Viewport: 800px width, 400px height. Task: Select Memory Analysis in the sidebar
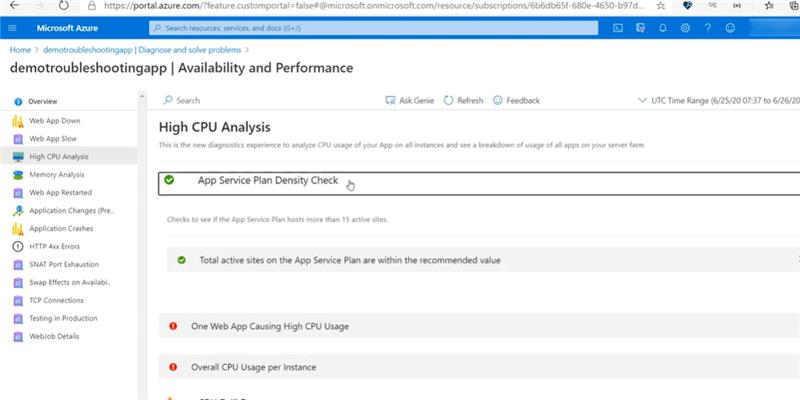pyautogui.click(x=57, y=174)
